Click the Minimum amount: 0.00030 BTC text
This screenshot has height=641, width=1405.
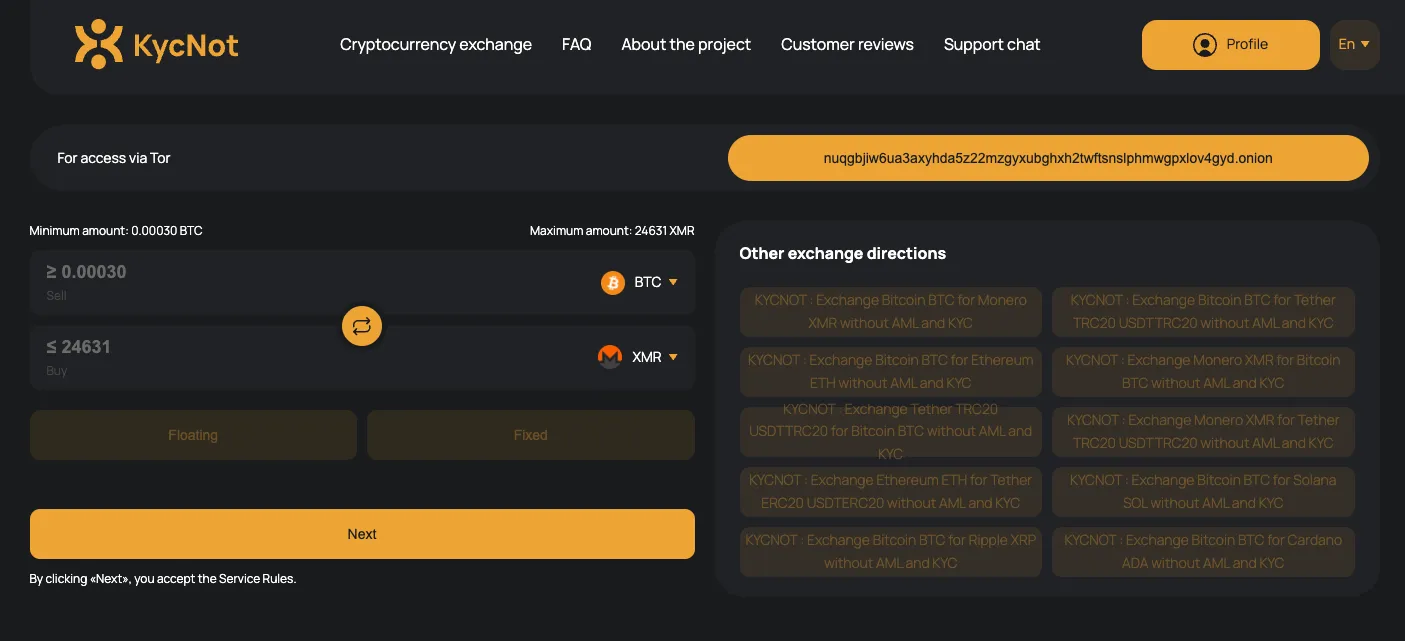(116, 231)
